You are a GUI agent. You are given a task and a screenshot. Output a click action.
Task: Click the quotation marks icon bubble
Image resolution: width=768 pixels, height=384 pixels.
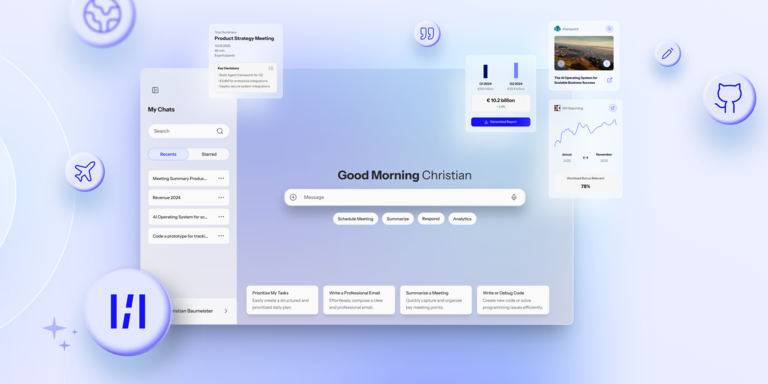[x=427, y=34]
